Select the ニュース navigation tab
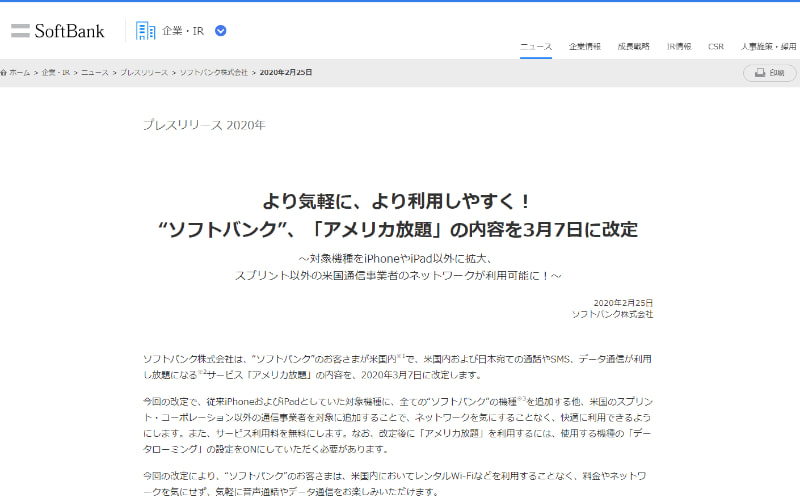800x502 pixels. click(536, 46)
